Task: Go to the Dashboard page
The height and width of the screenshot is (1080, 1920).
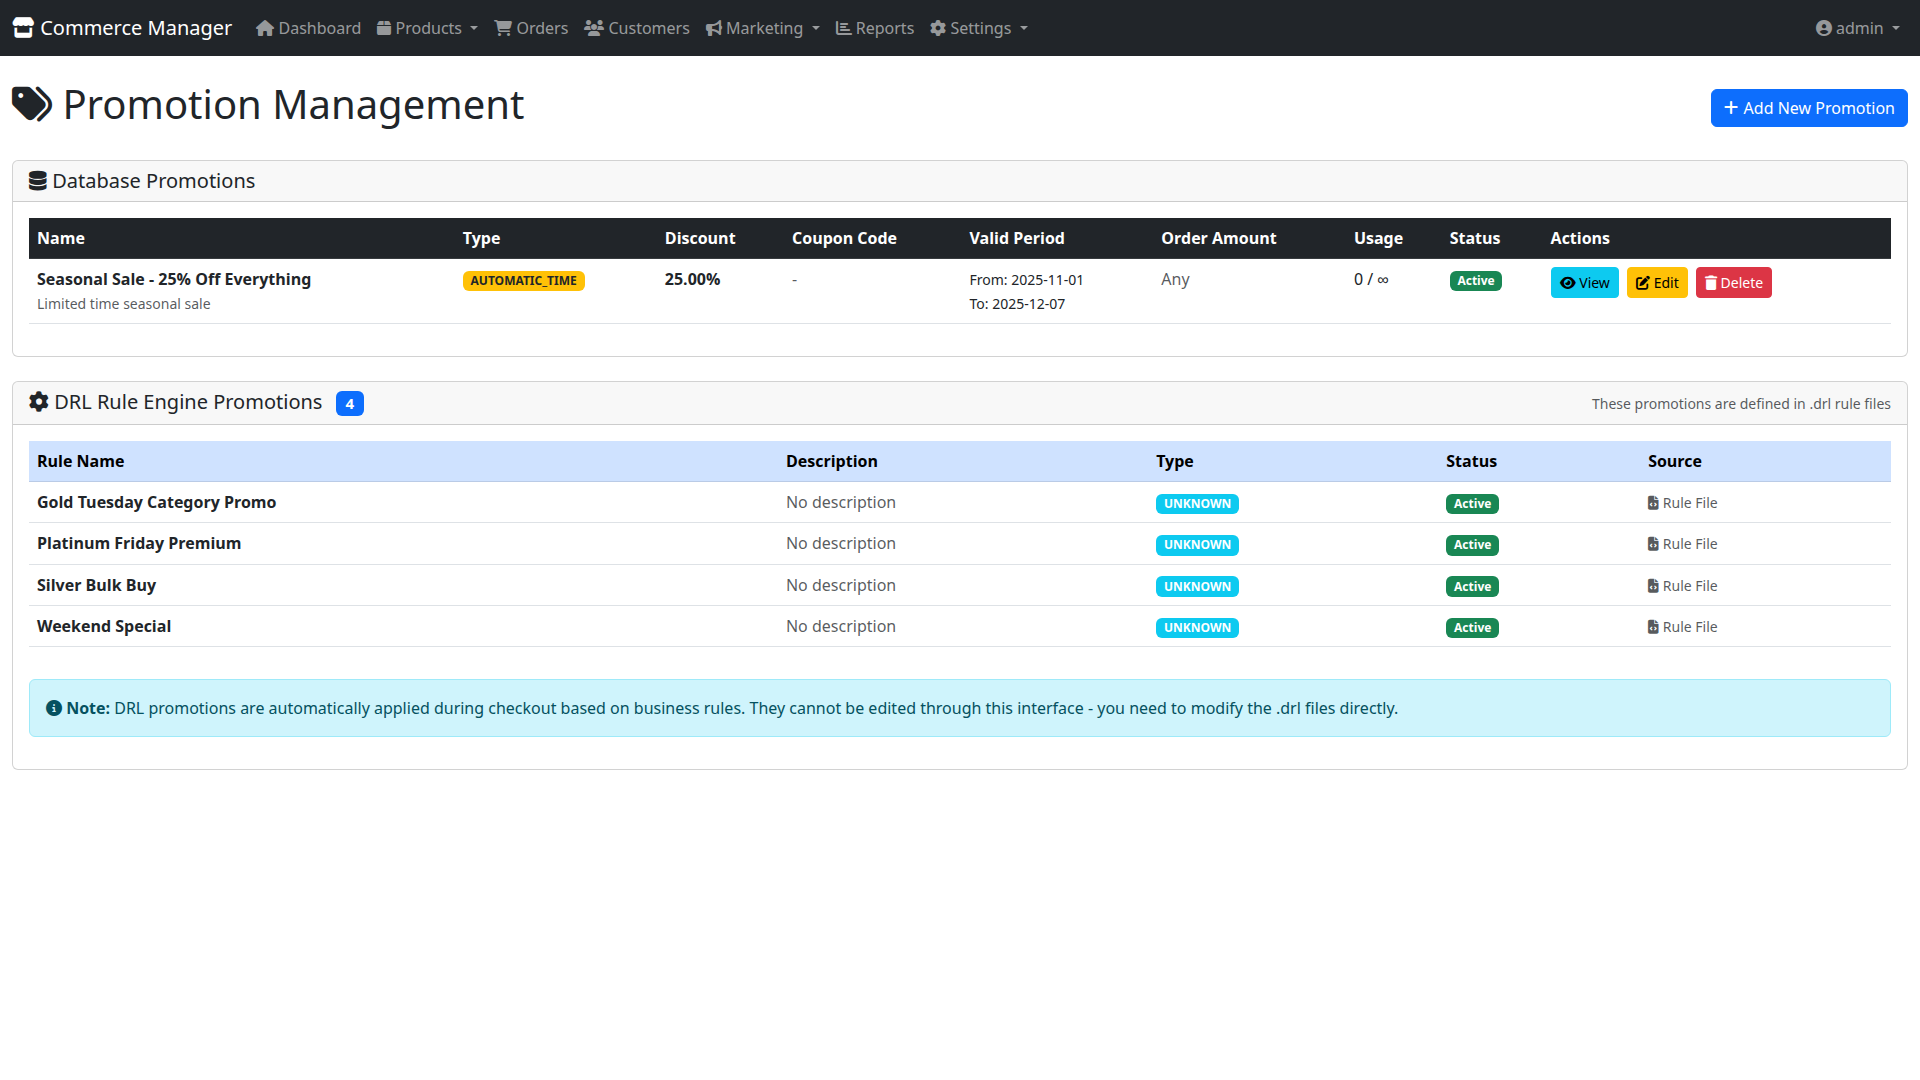Action: tap(308, 28)
